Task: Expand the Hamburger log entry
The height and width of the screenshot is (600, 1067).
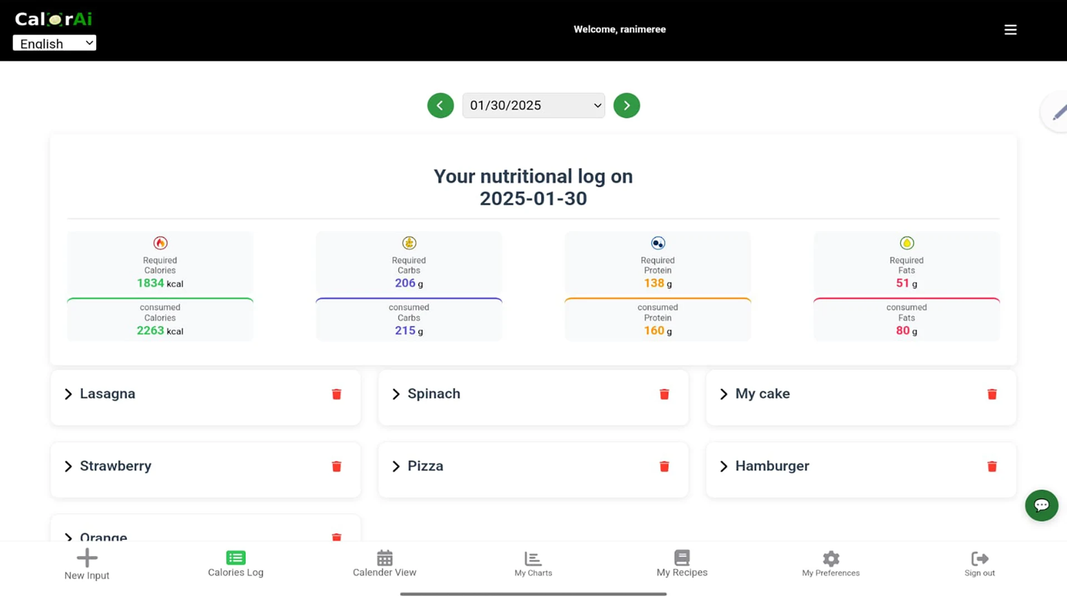Action: [x=723, y=466]
